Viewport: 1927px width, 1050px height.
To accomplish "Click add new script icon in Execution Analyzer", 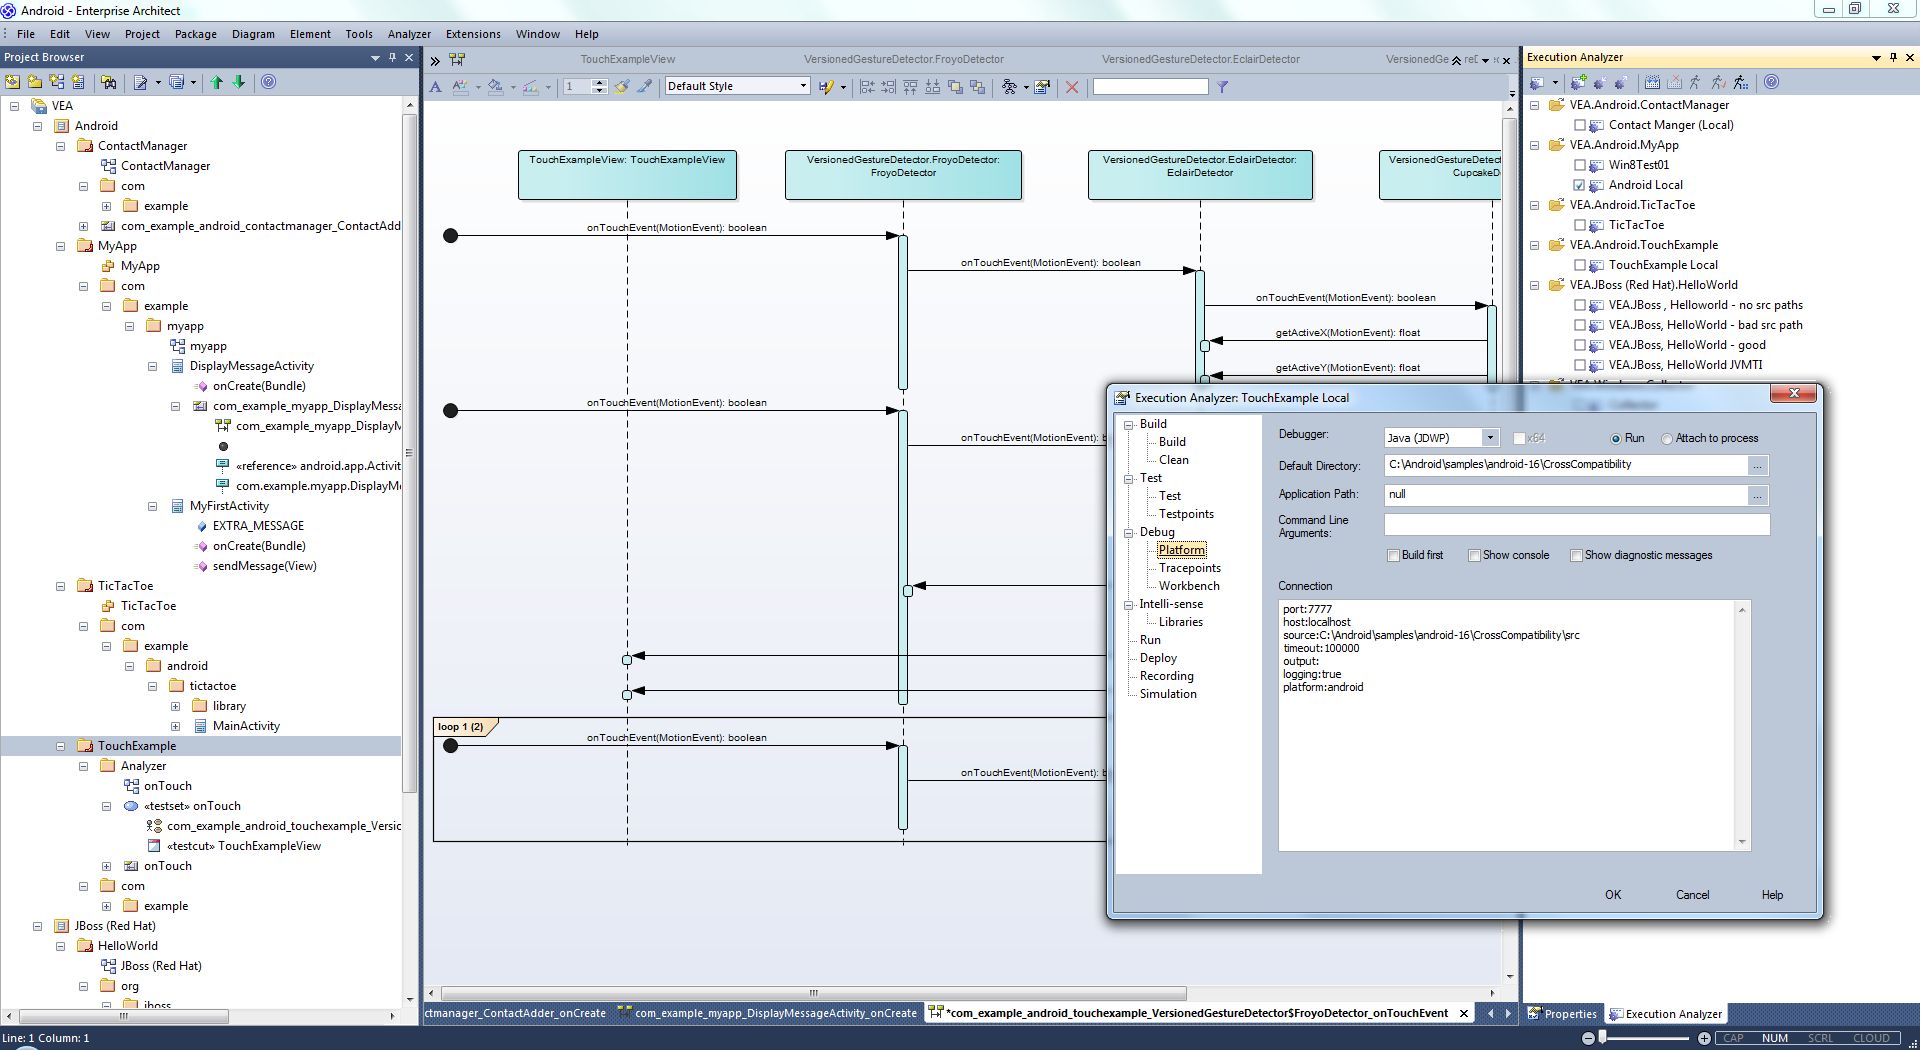I will 1579,83.
